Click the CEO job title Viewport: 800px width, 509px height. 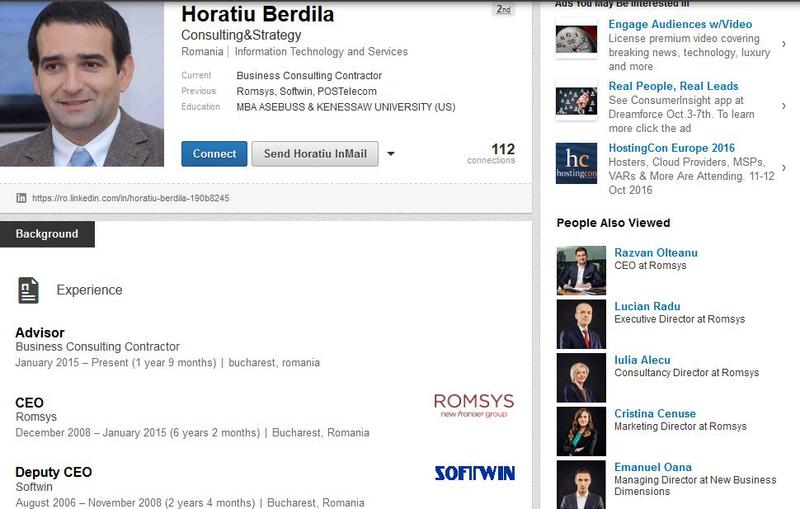click(x=29, y=402)
